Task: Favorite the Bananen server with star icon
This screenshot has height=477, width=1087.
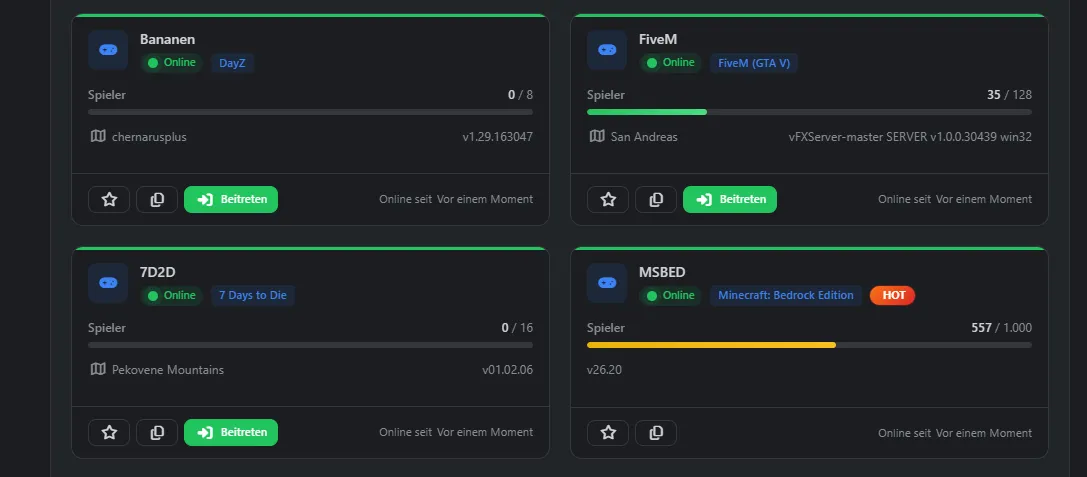Action: 109,200
